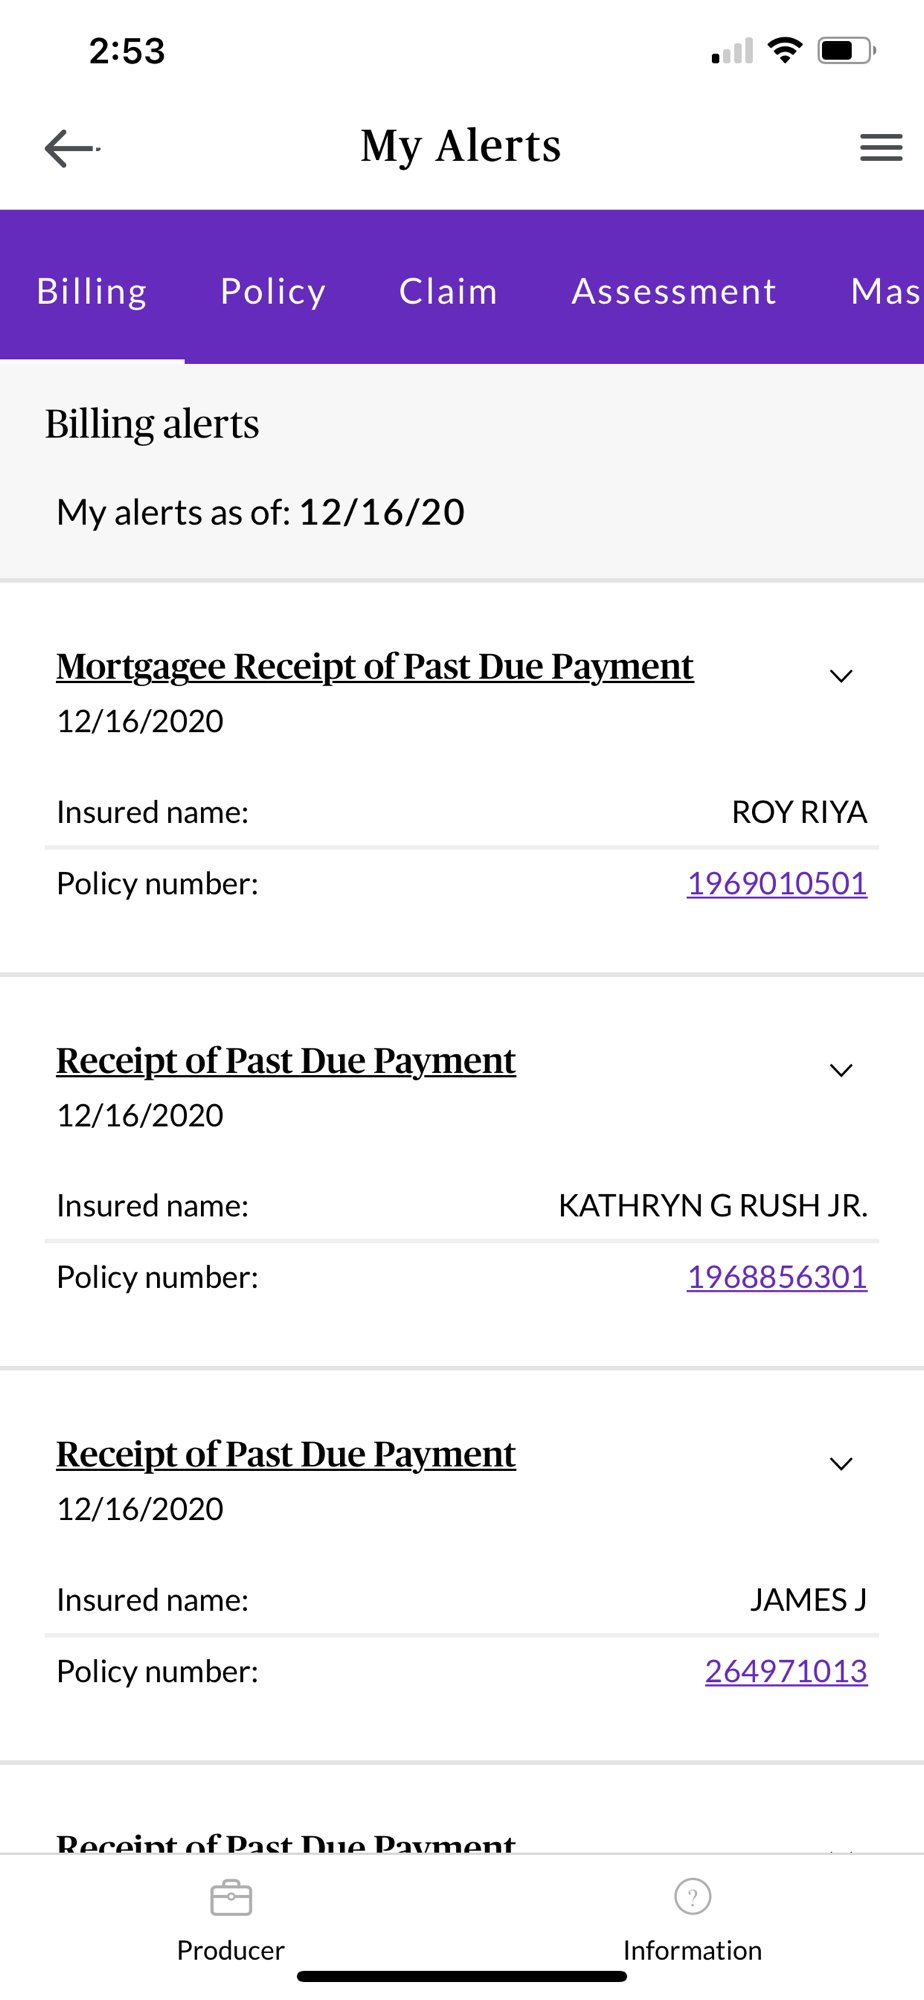Open James J's Receipt of Past Due Payment
Viewport: 924px width, 2000px height.
[285, 1454]
